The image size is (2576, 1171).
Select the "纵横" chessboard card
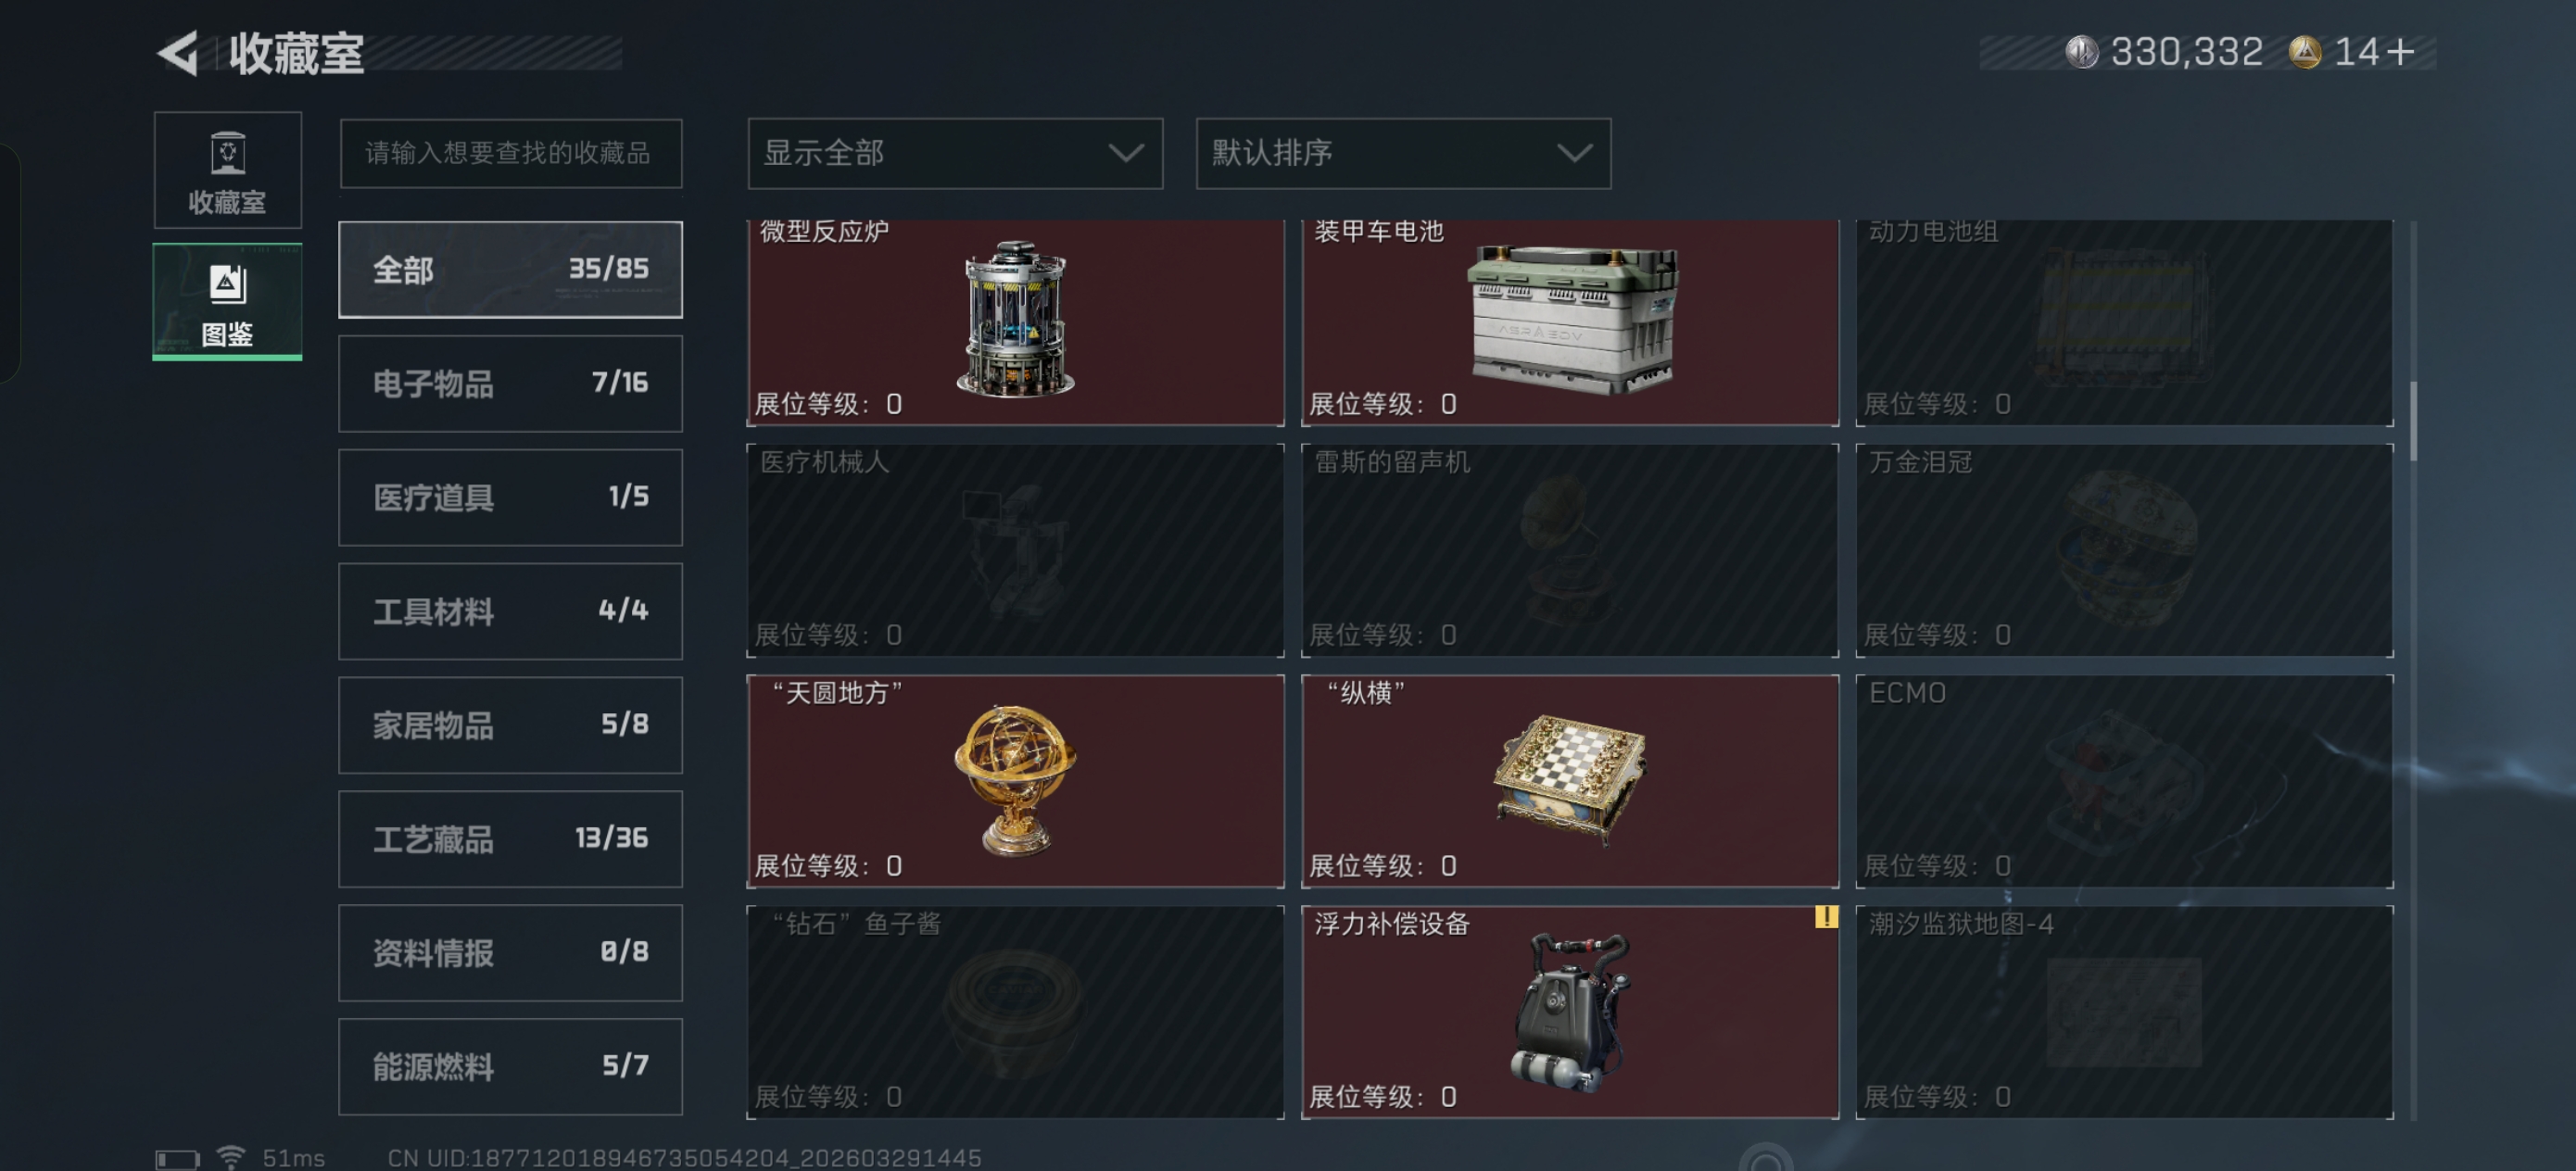(x=1569, y=781)
